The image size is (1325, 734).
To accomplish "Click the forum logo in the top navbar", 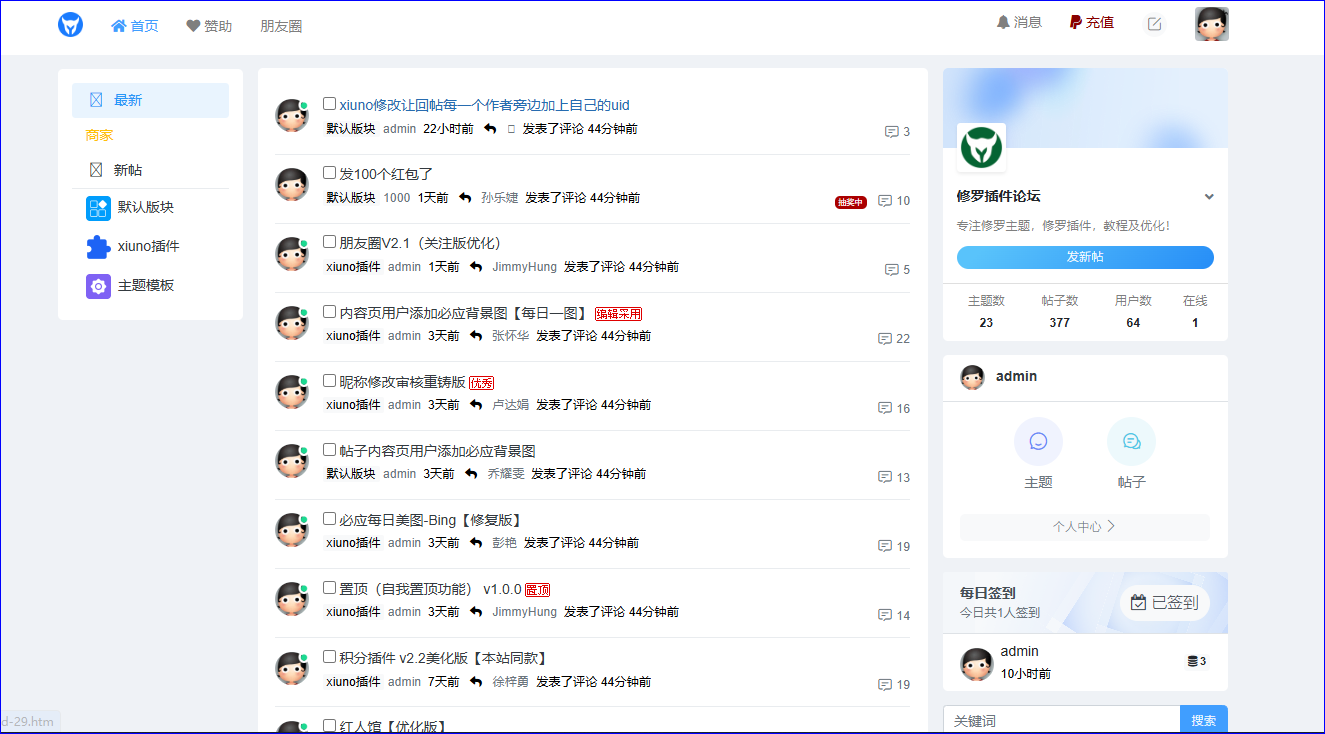I will pos(70,25).
